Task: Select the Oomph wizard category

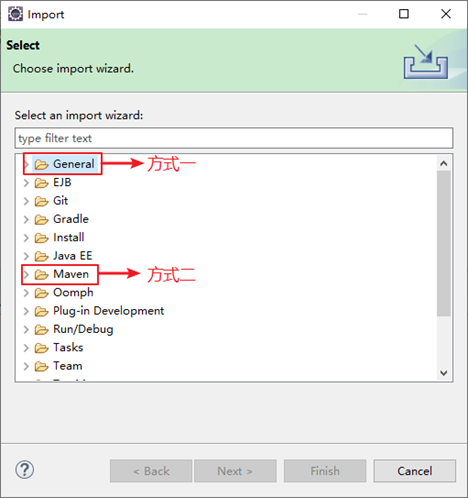Action: [73, 292]
